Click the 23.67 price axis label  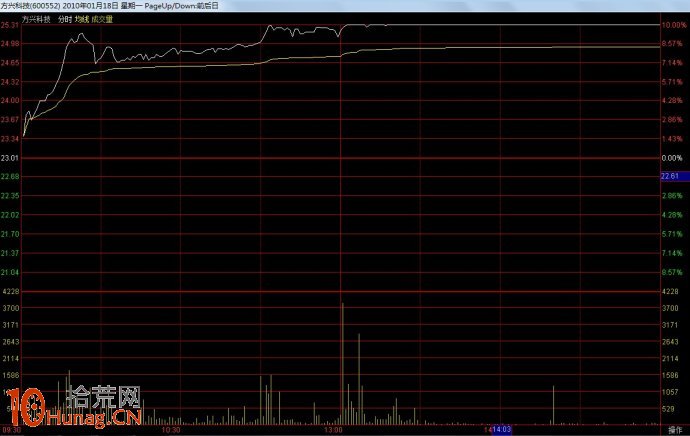(x=10, y=120)
